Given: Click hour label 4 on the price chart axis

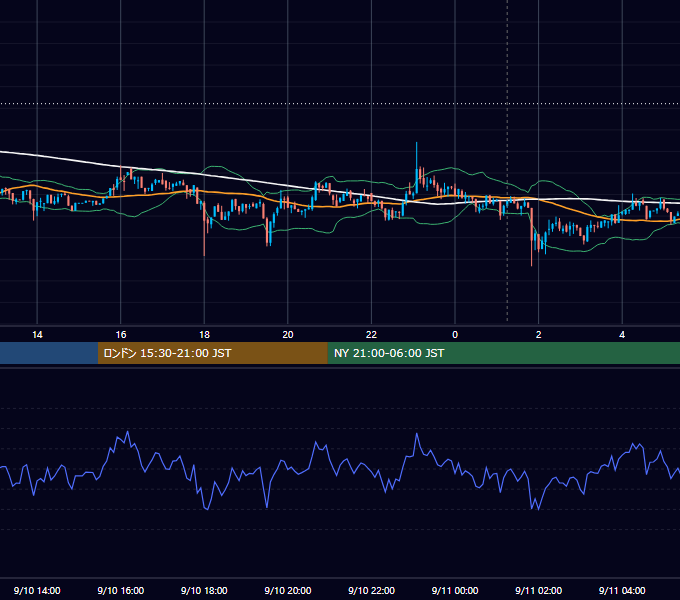Looking at the screenshot, I should click(x=622, y=335).
